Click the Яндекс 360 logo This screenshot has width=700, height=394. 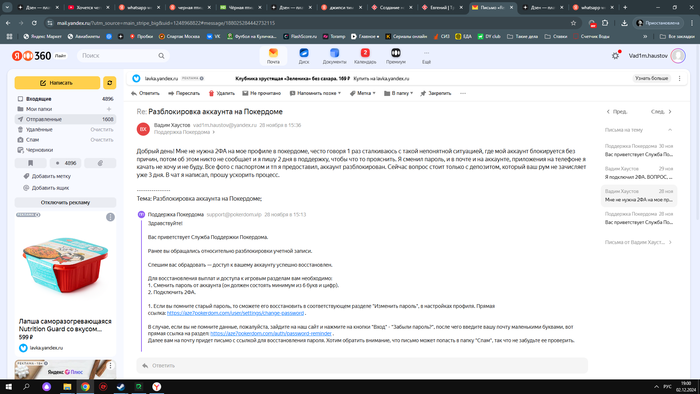tap(32, 56)
